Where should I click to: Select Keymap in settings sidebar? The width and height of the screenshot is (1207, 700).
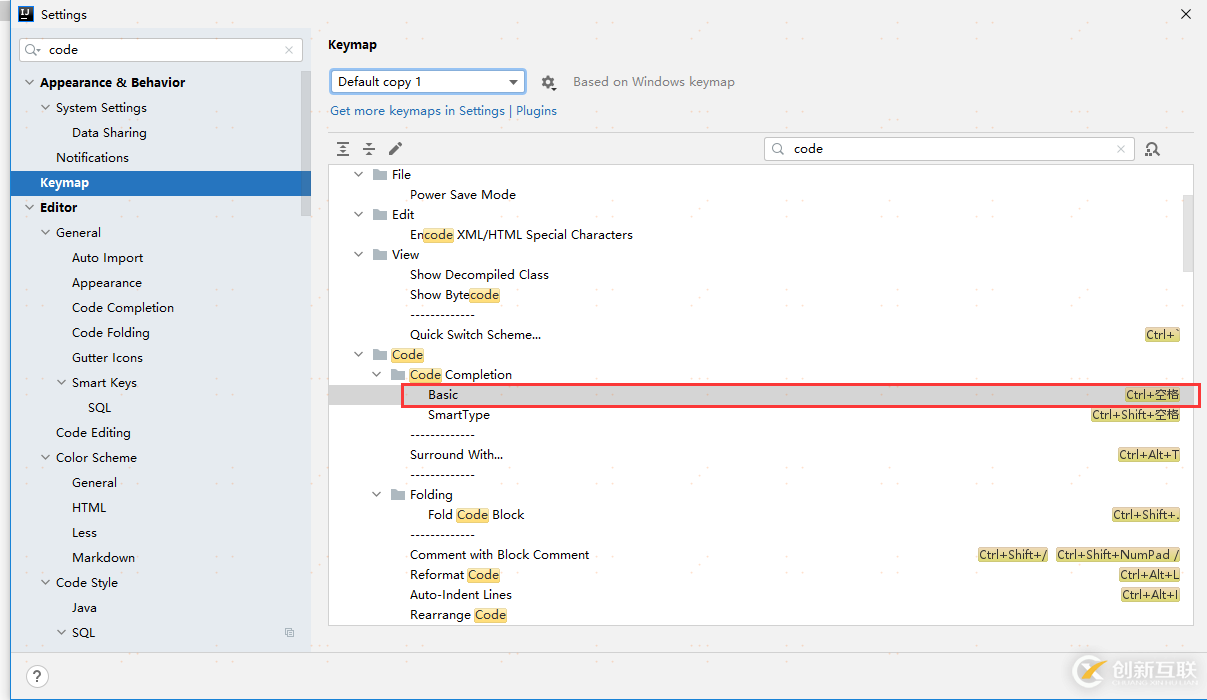point(64,183)
